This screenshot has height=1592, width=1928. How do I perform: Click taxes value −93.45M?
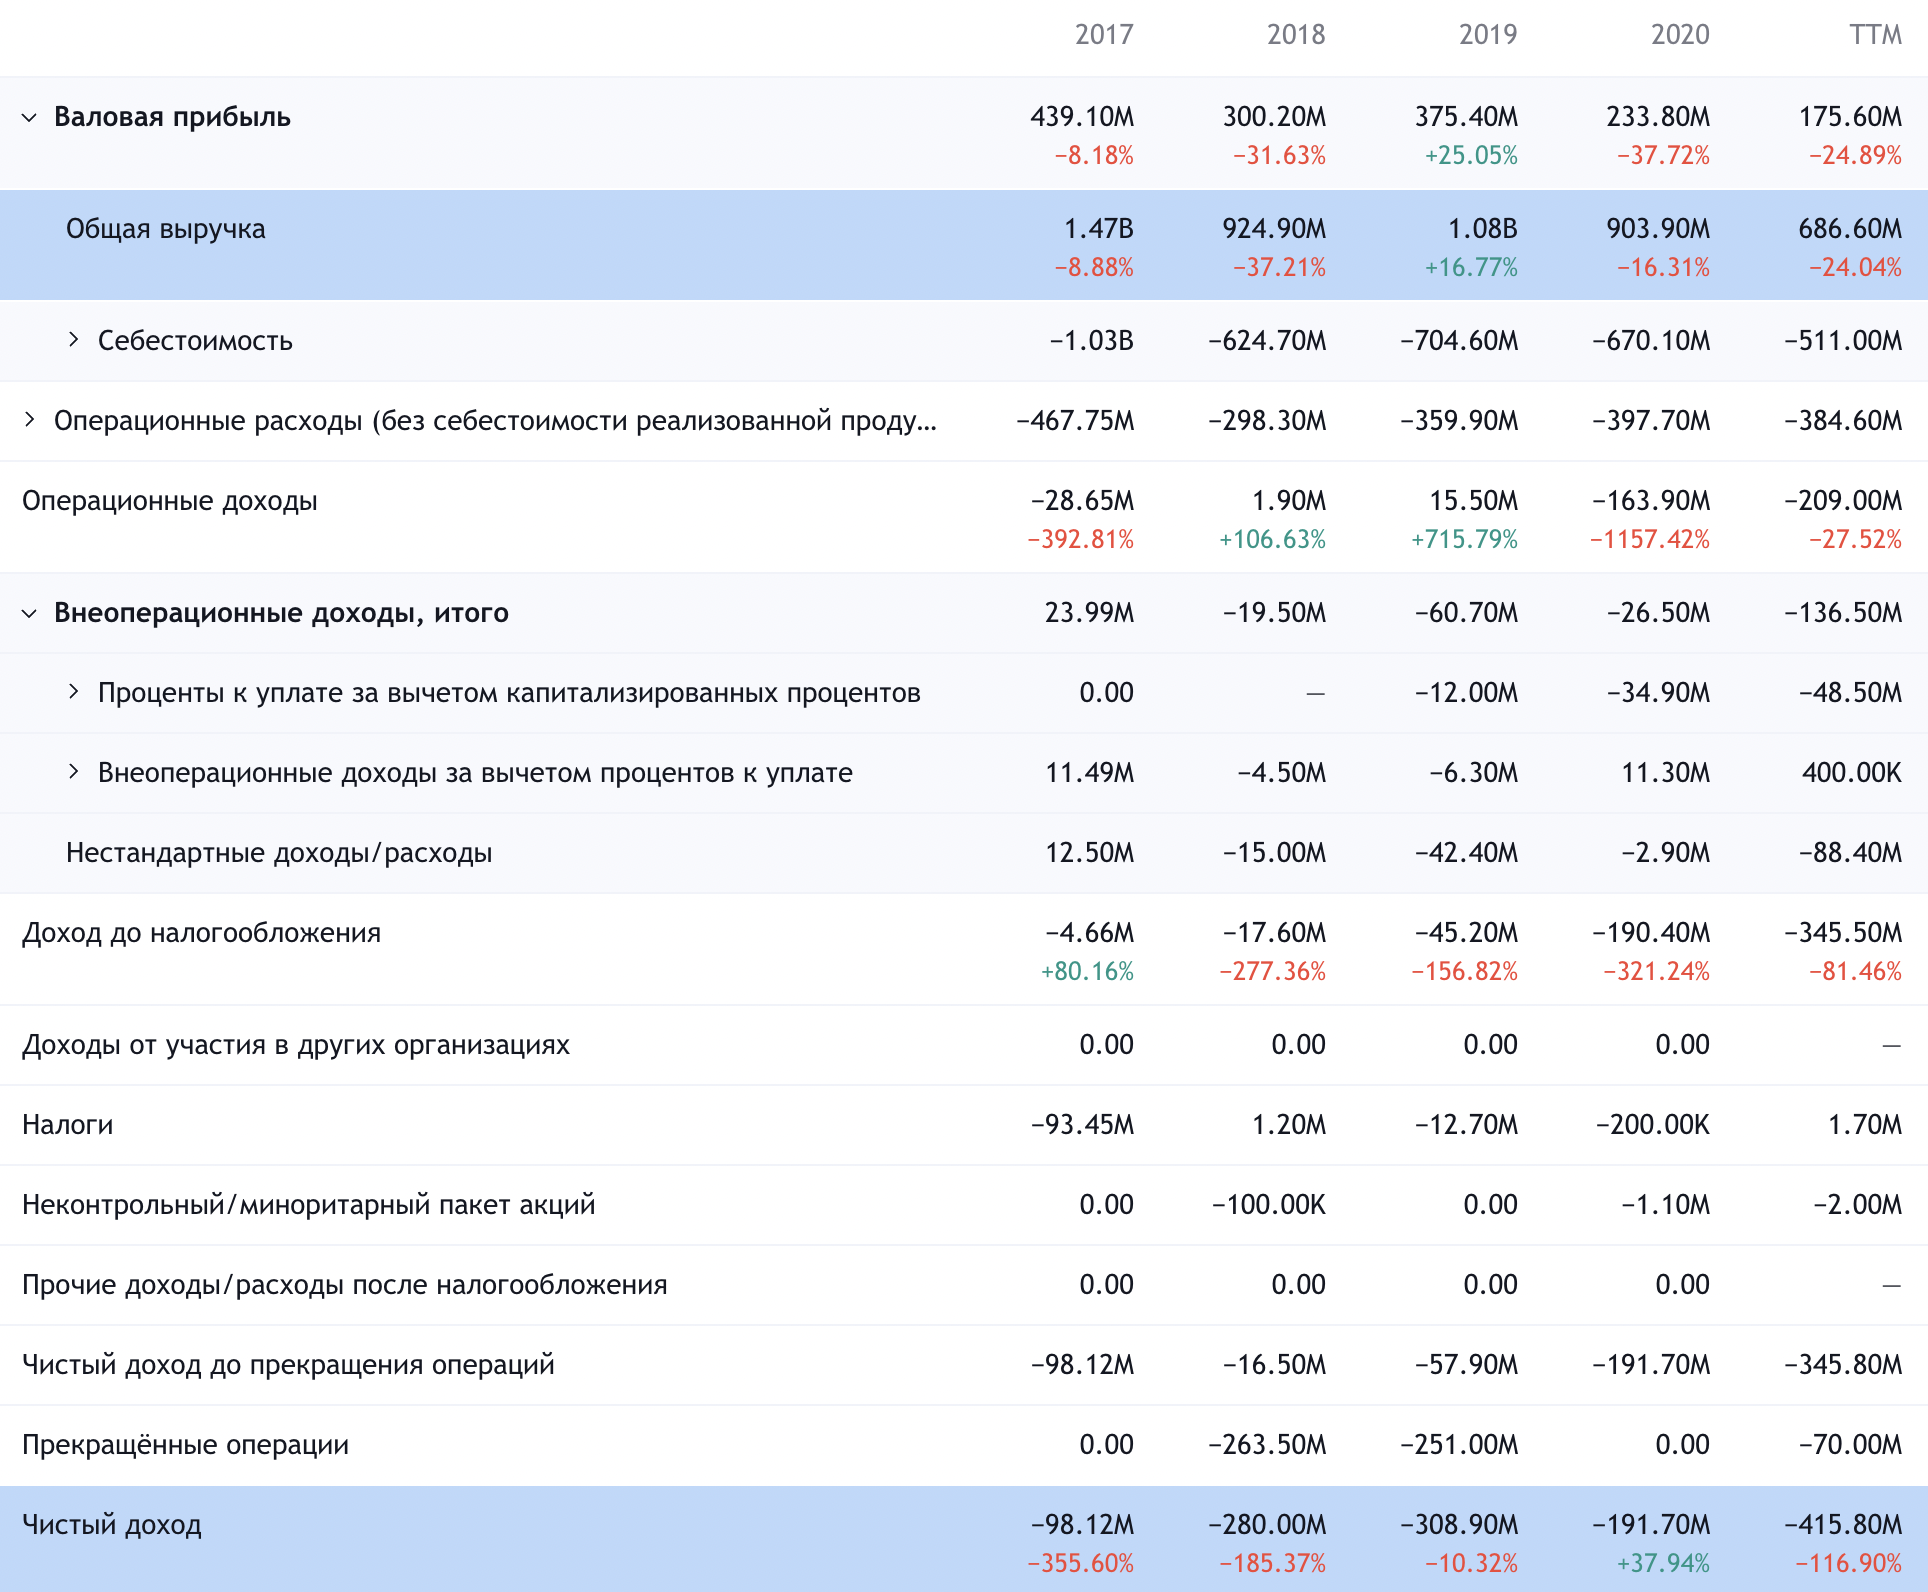pos(1082,1125)
